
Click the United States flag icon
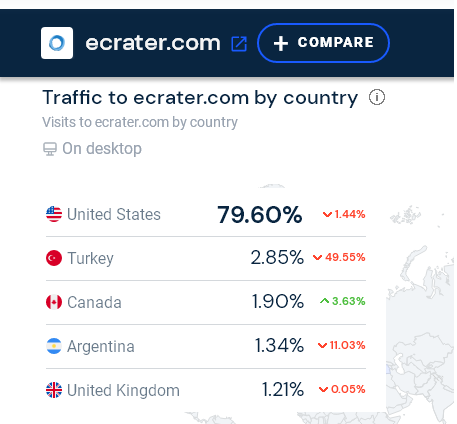54,214
